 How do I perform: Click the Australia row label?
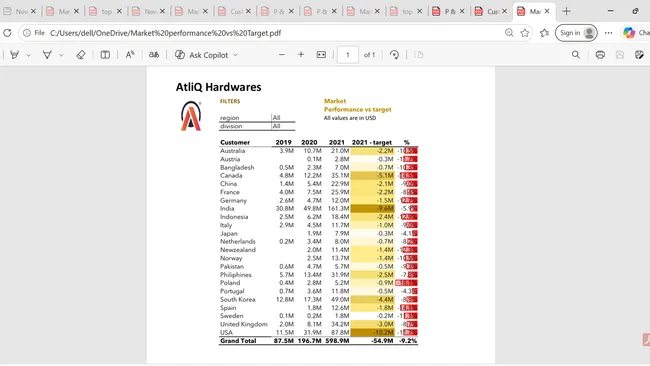233,151
